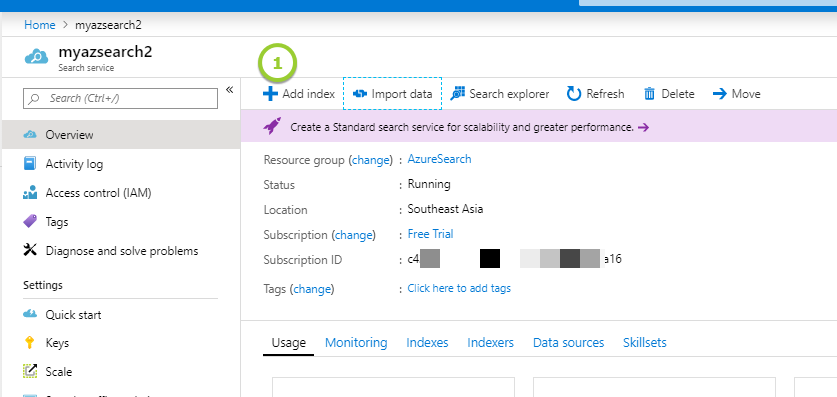Image resolution: width=837 pixels, height=397 pixels.
Task: Open Diagnose and solve problems
Action: [121, 250]
